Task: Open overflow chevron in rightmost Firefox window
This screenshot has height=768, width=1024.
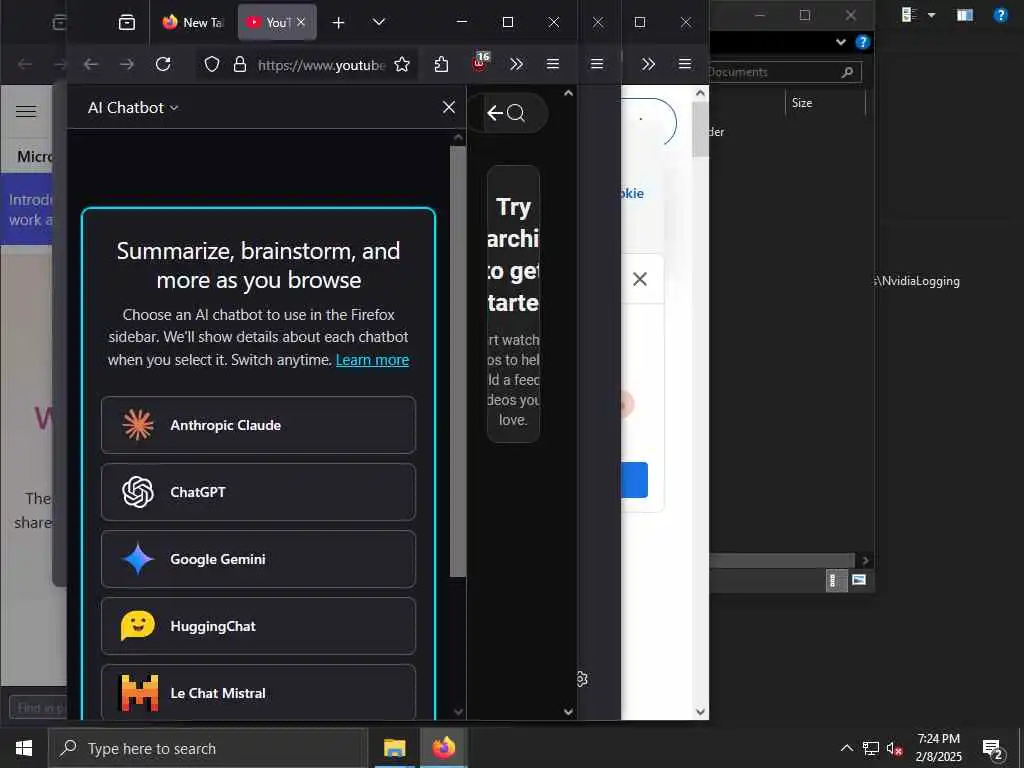Action: (x=648, y=64)
